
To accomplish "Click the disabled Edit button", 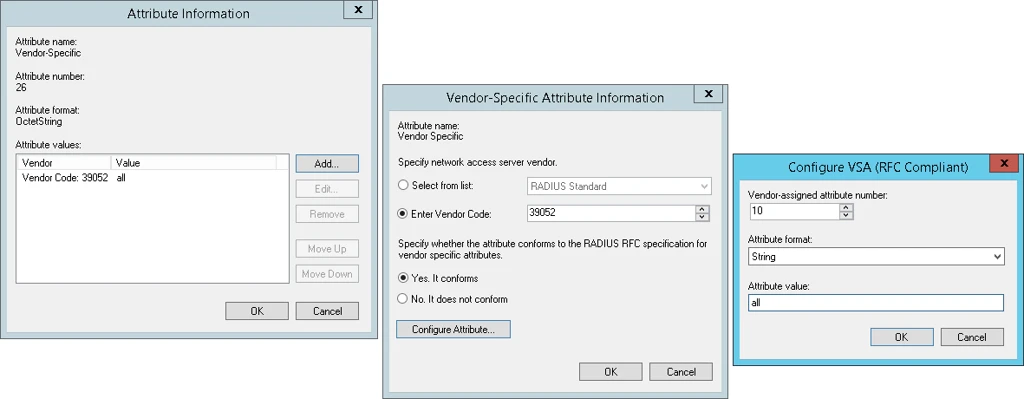I will (x=327, y=189).
